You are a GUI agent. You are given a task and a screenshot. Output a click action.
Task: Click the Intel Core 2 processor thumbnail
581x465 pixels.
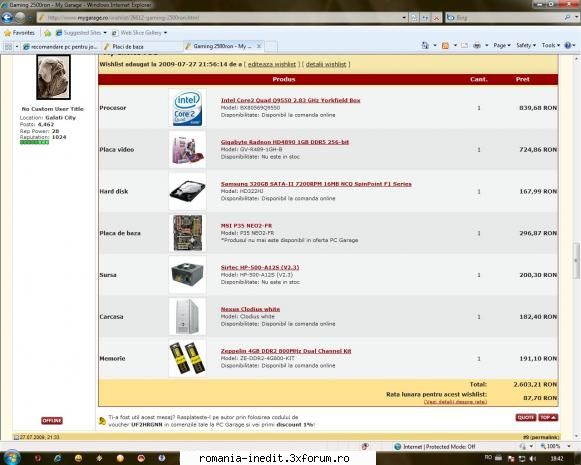click(x=187, y=108)
